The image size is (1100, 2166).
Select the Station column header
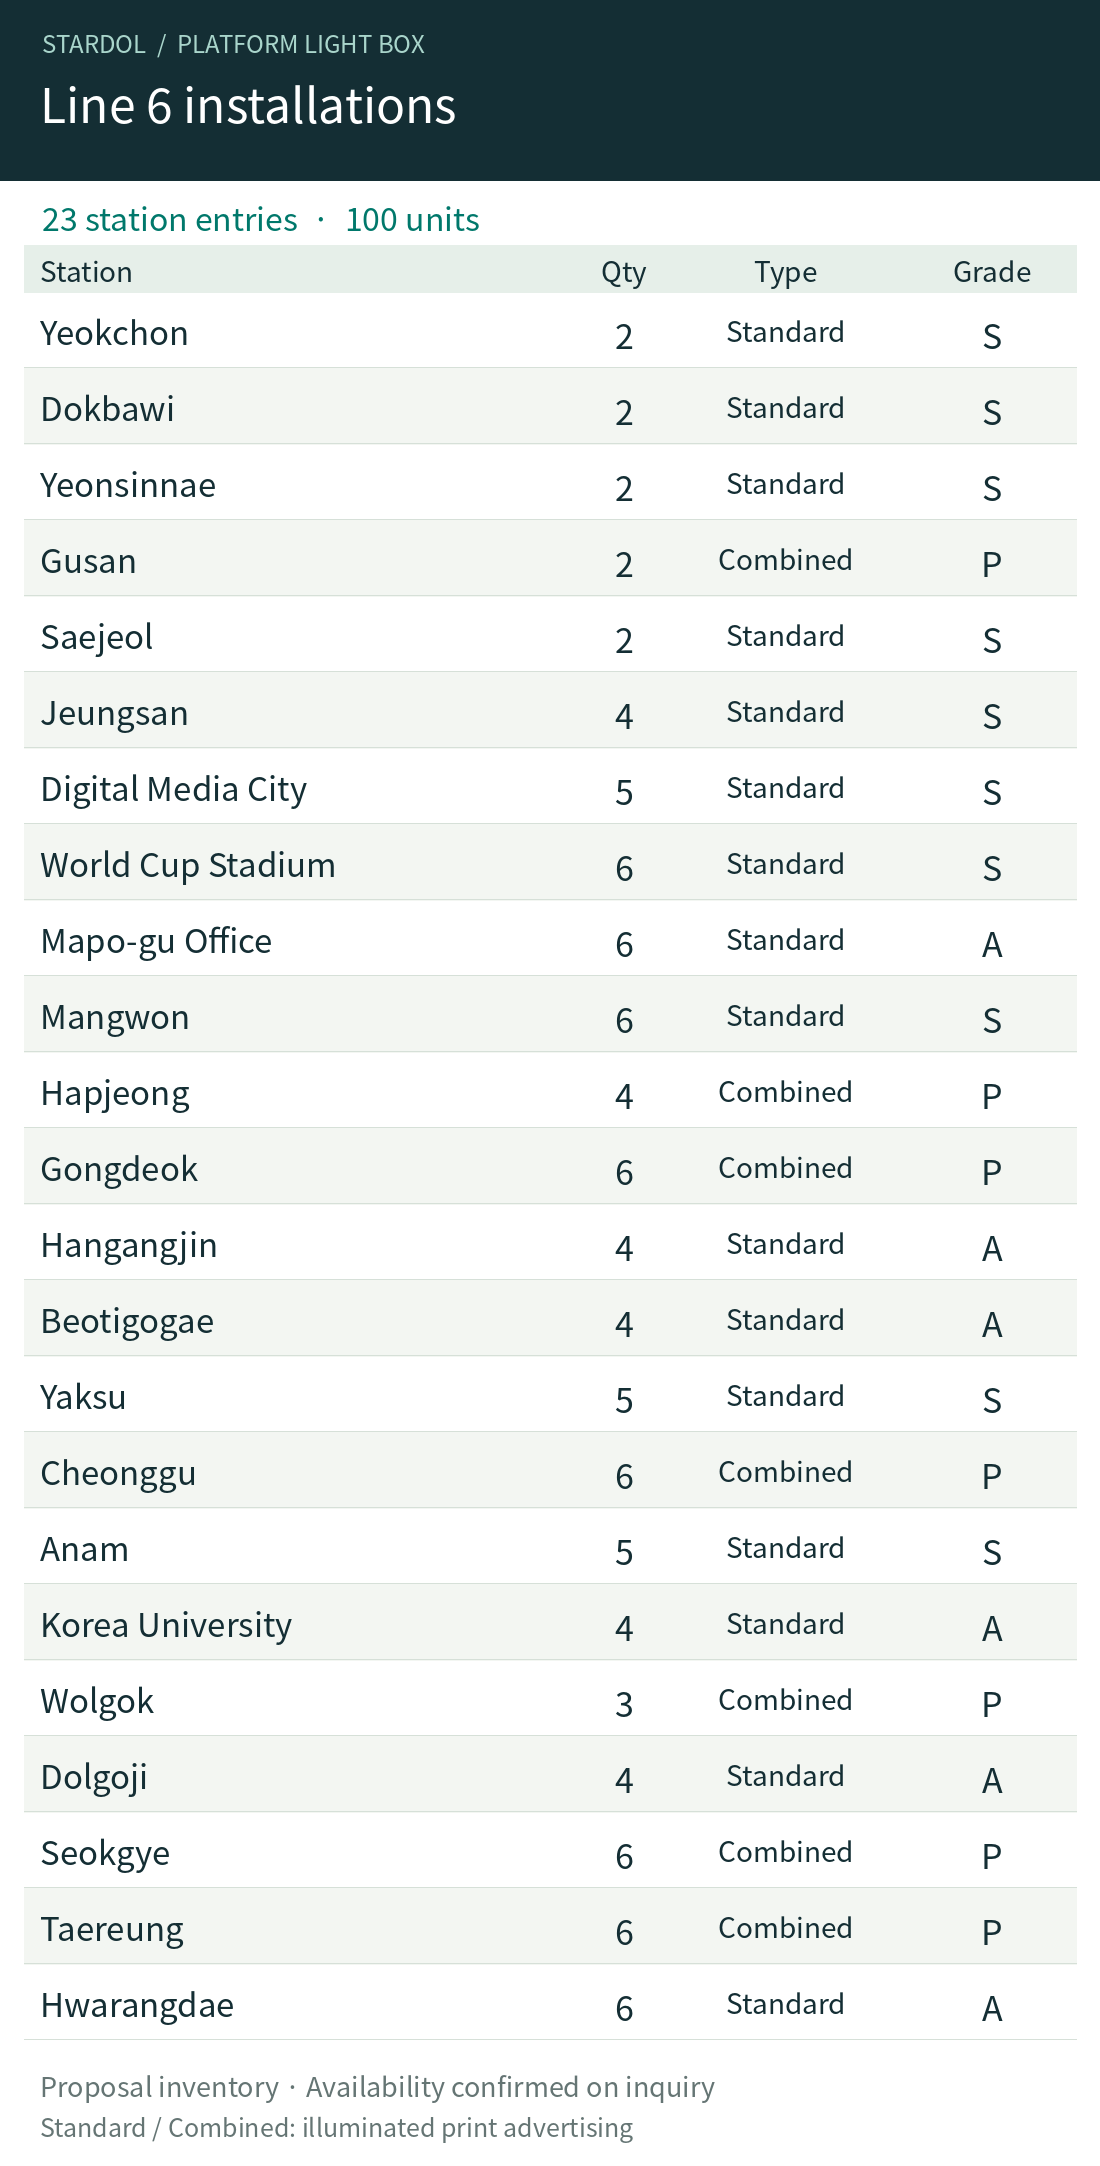(86, 272)
